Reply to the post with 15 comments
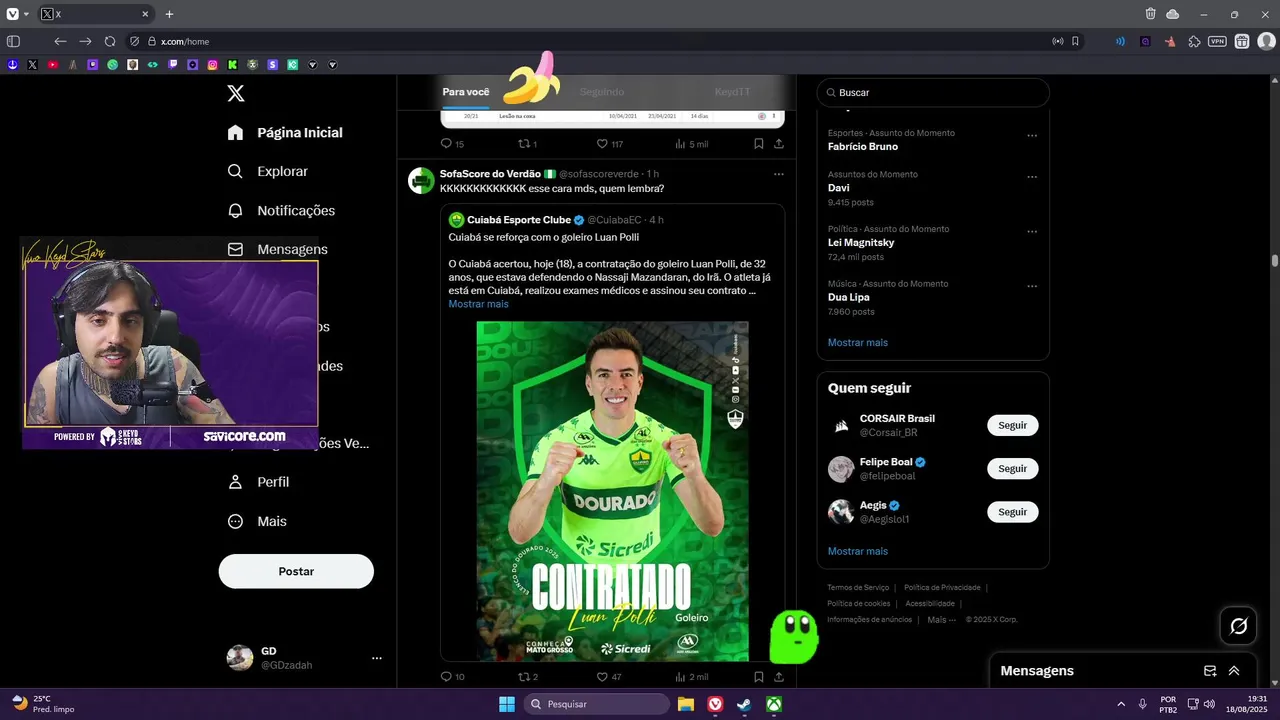 [x=452, y=144]
